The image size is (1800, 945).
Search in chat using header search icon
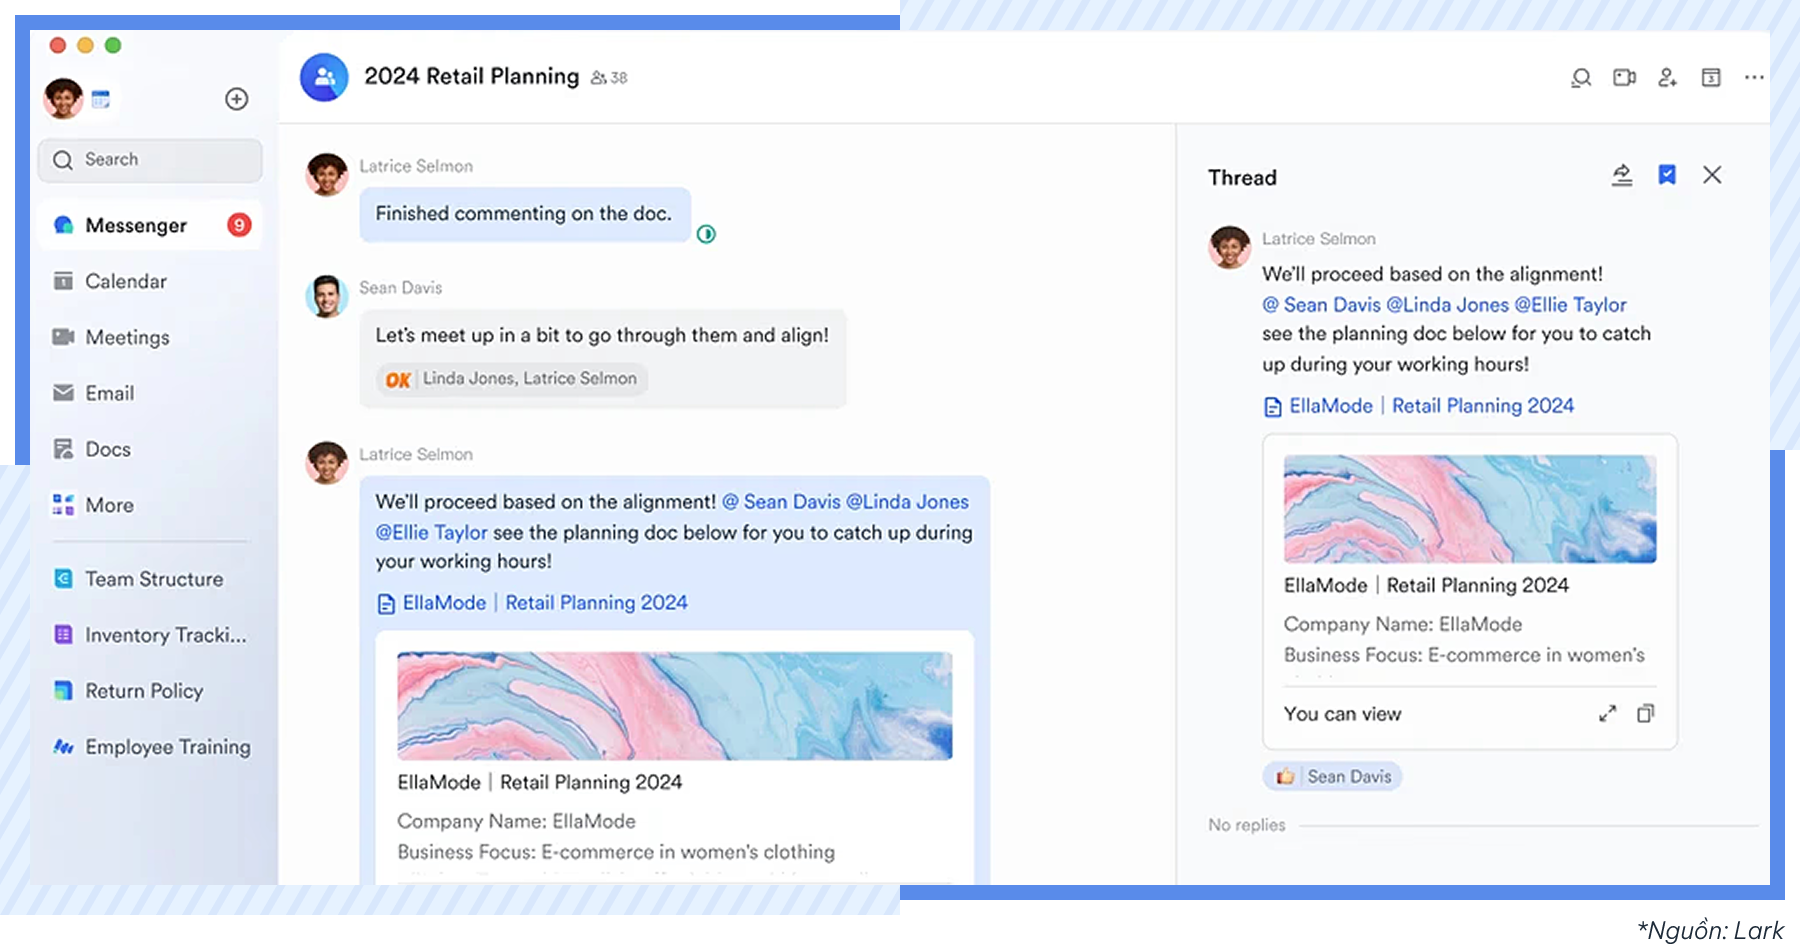[1581, 78]
